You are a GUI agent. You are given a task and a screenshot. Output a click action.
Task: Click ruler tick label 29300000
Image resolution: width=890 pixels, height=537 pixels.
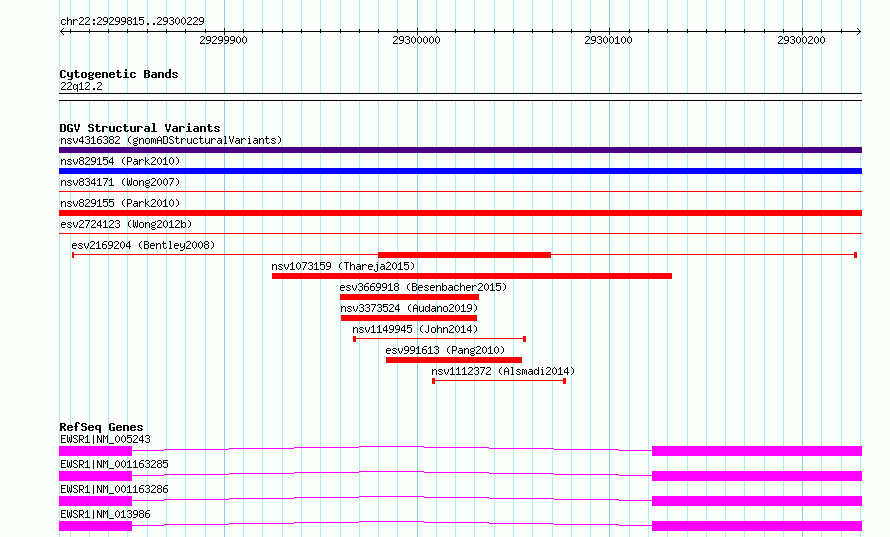coord(416,40)
